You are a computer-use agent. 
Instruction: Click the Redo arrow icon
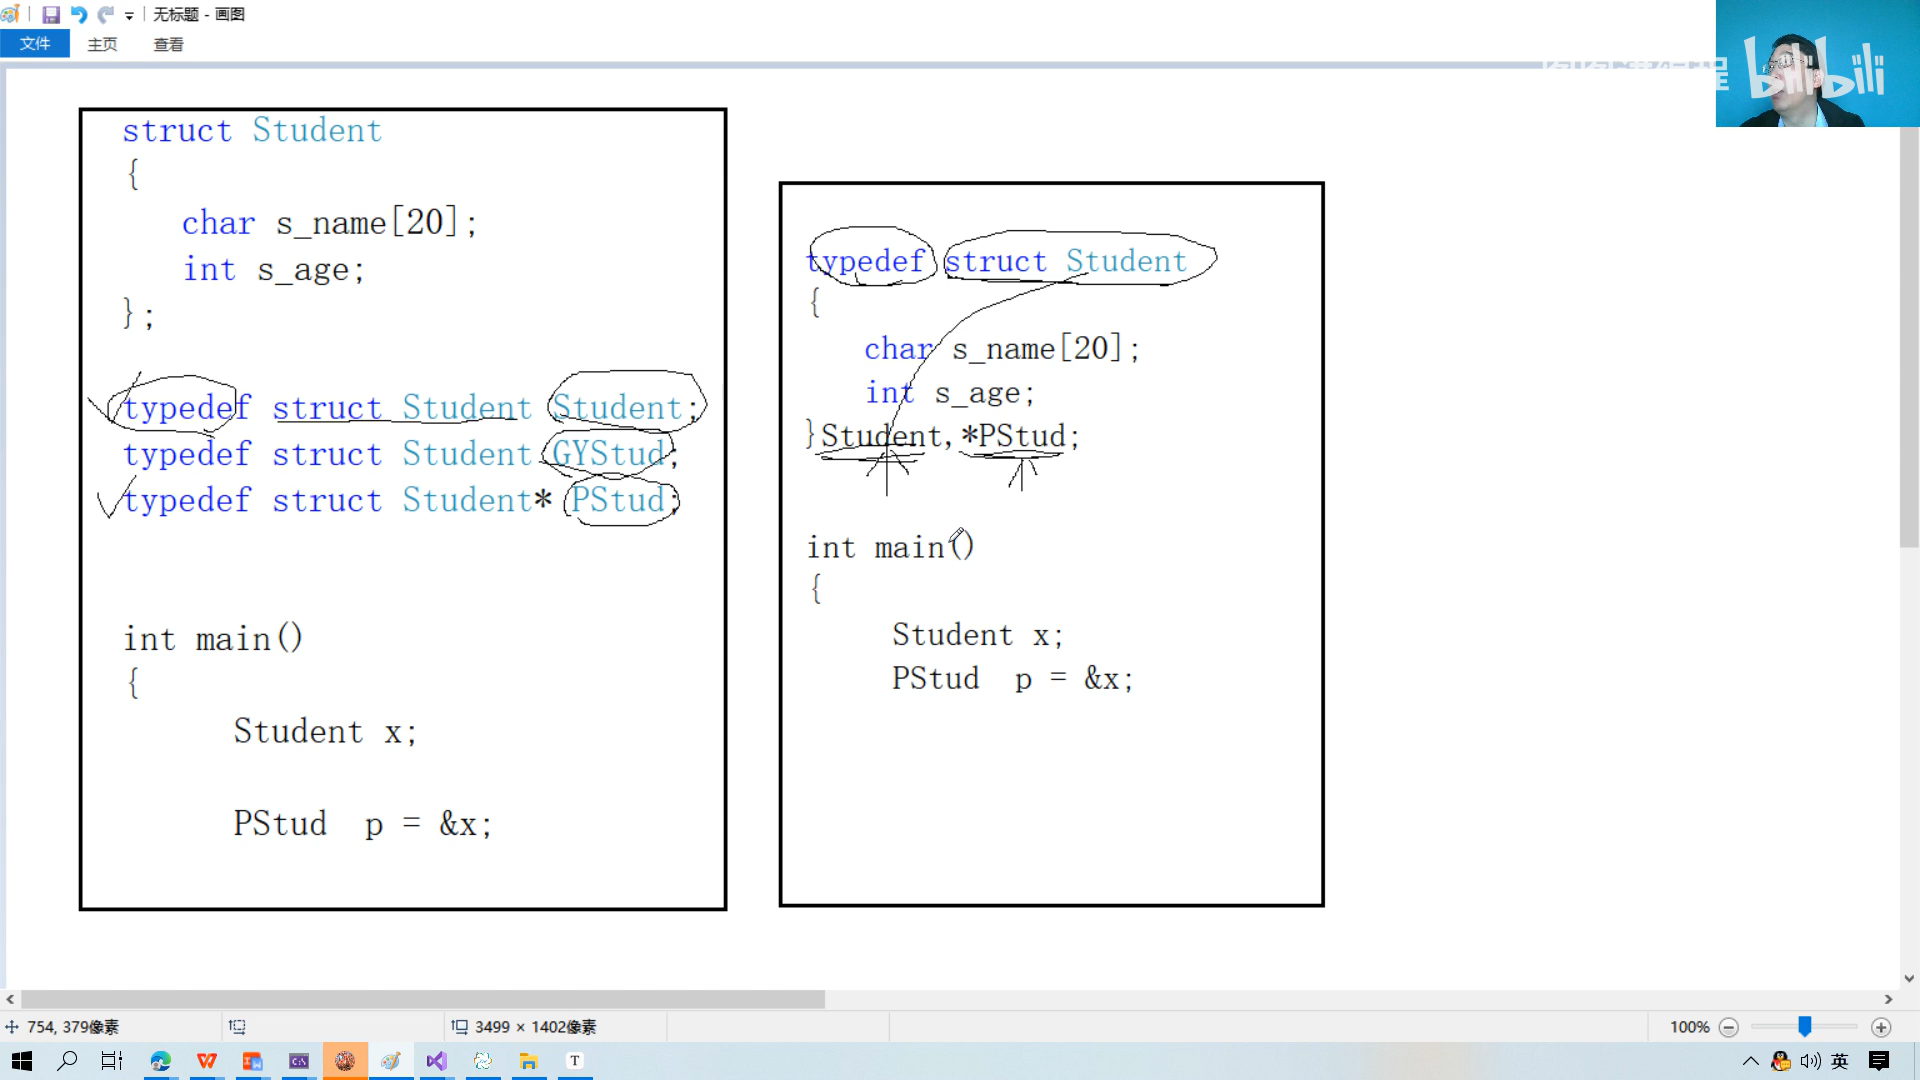click(x=105, y=14)
